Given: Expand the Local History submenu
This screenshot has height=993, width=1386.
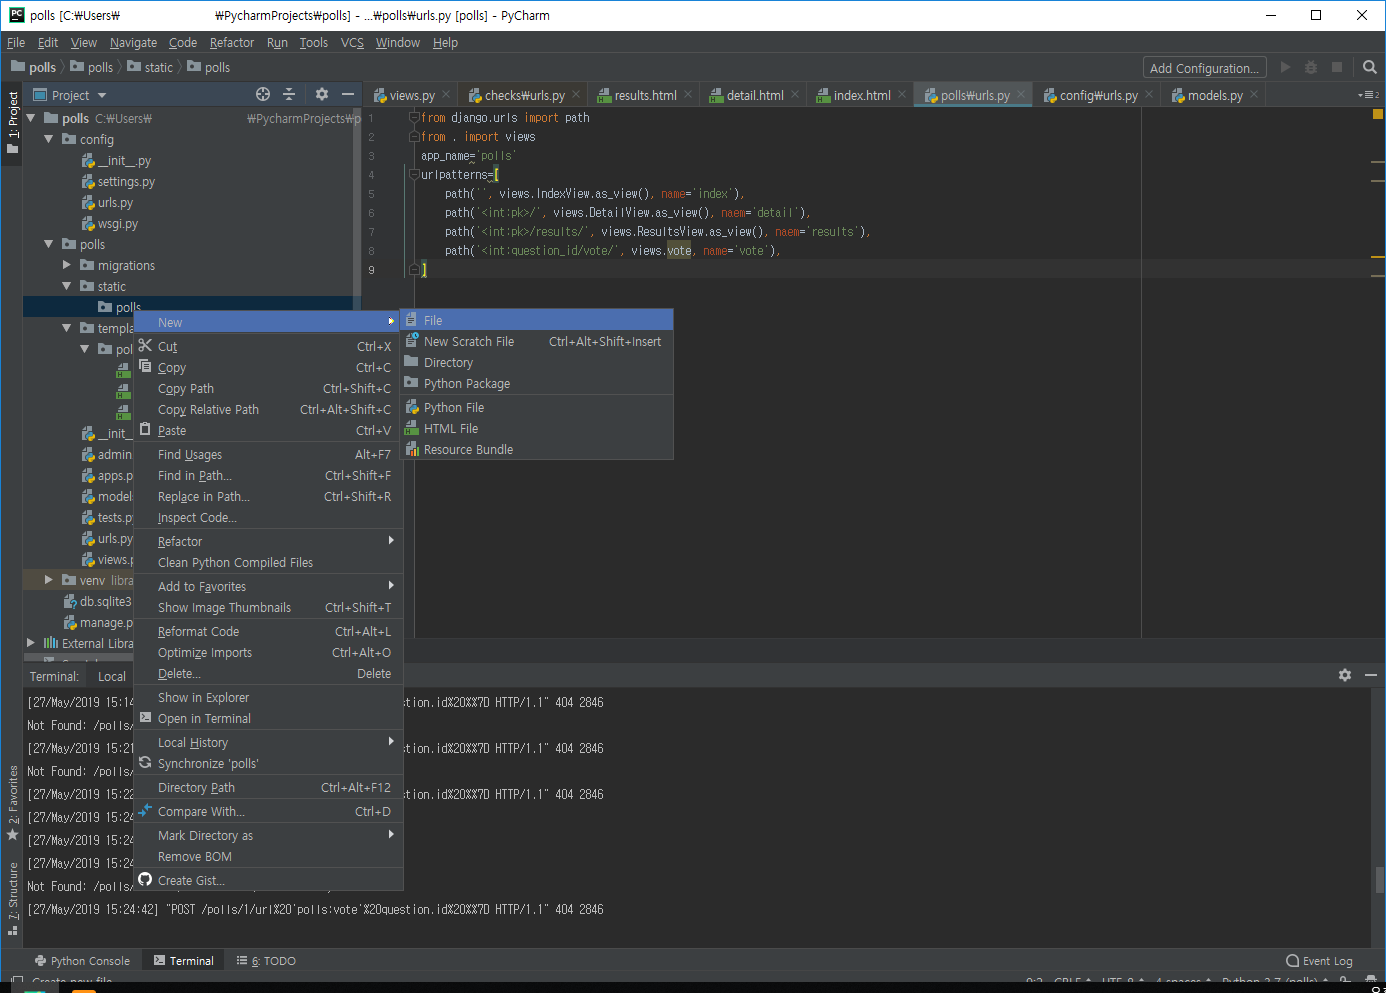Looking at the screenshot, I should (391, 741).
